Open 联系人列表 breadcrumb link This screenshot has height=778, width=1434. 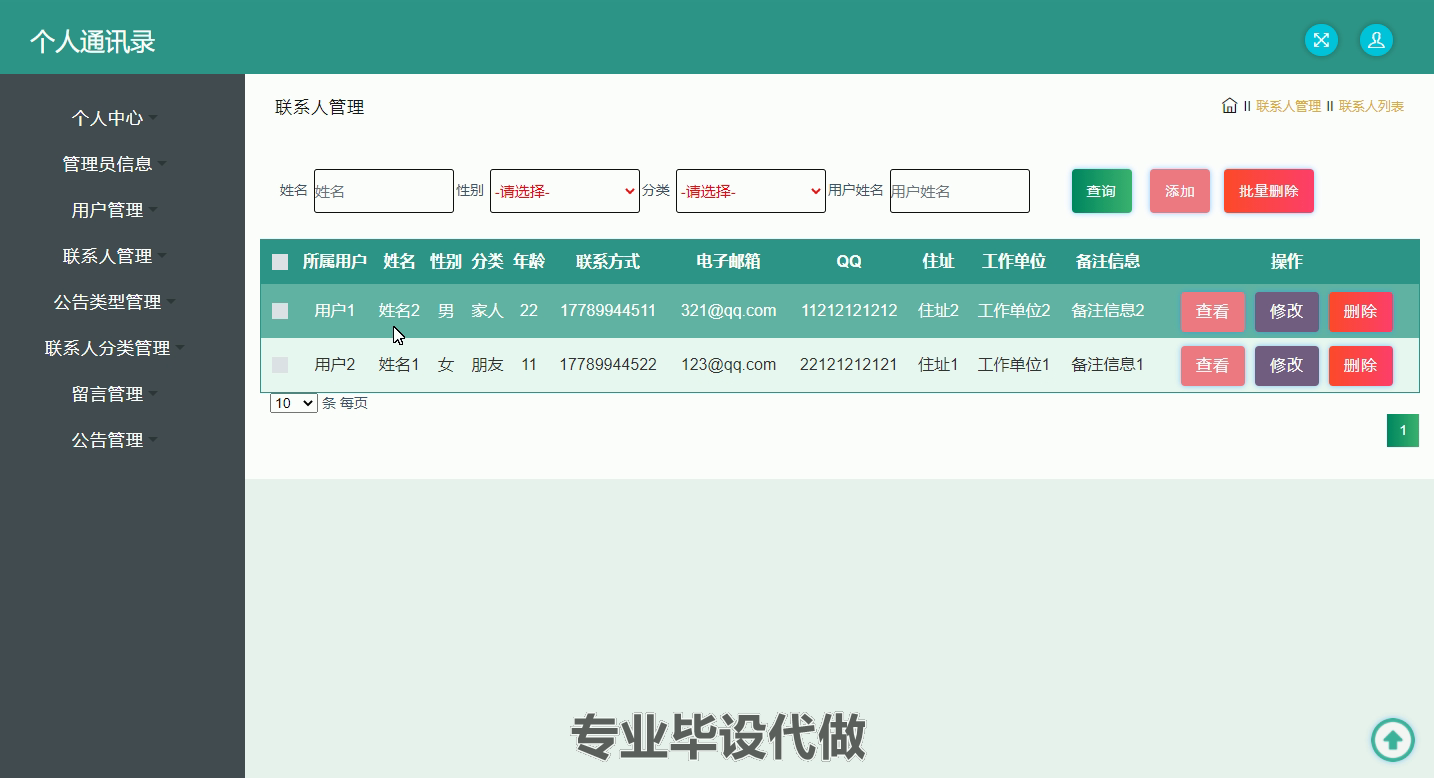[1371, 106]
